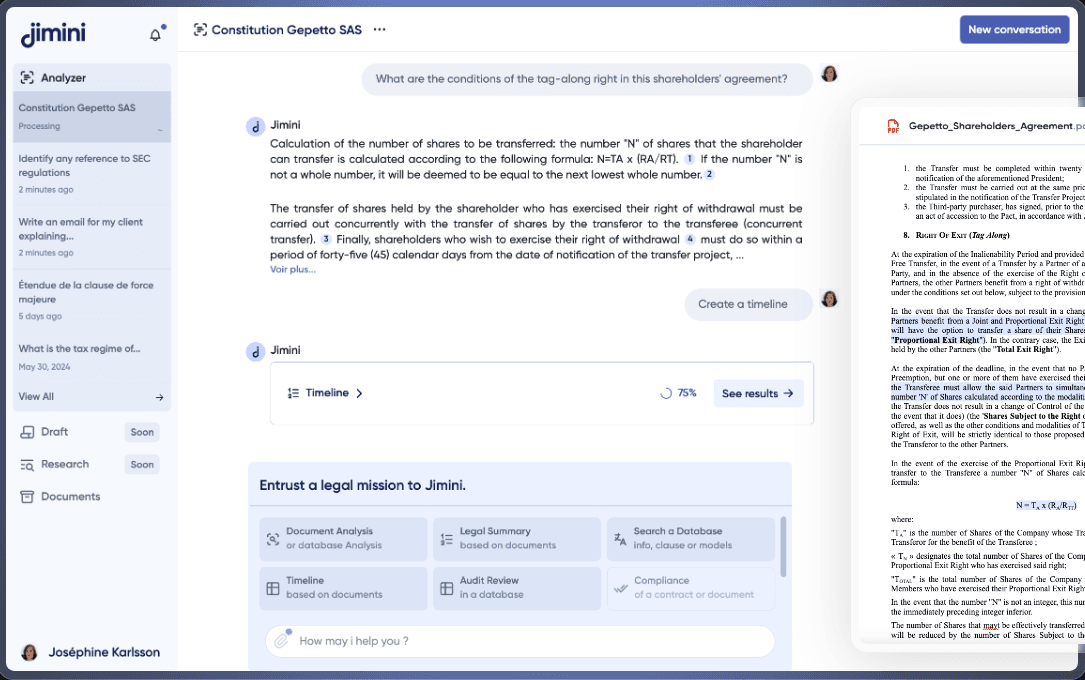Open Documents in the sidebar
The height and width of the screenshot is (680, 1085).
click(71, 497)
